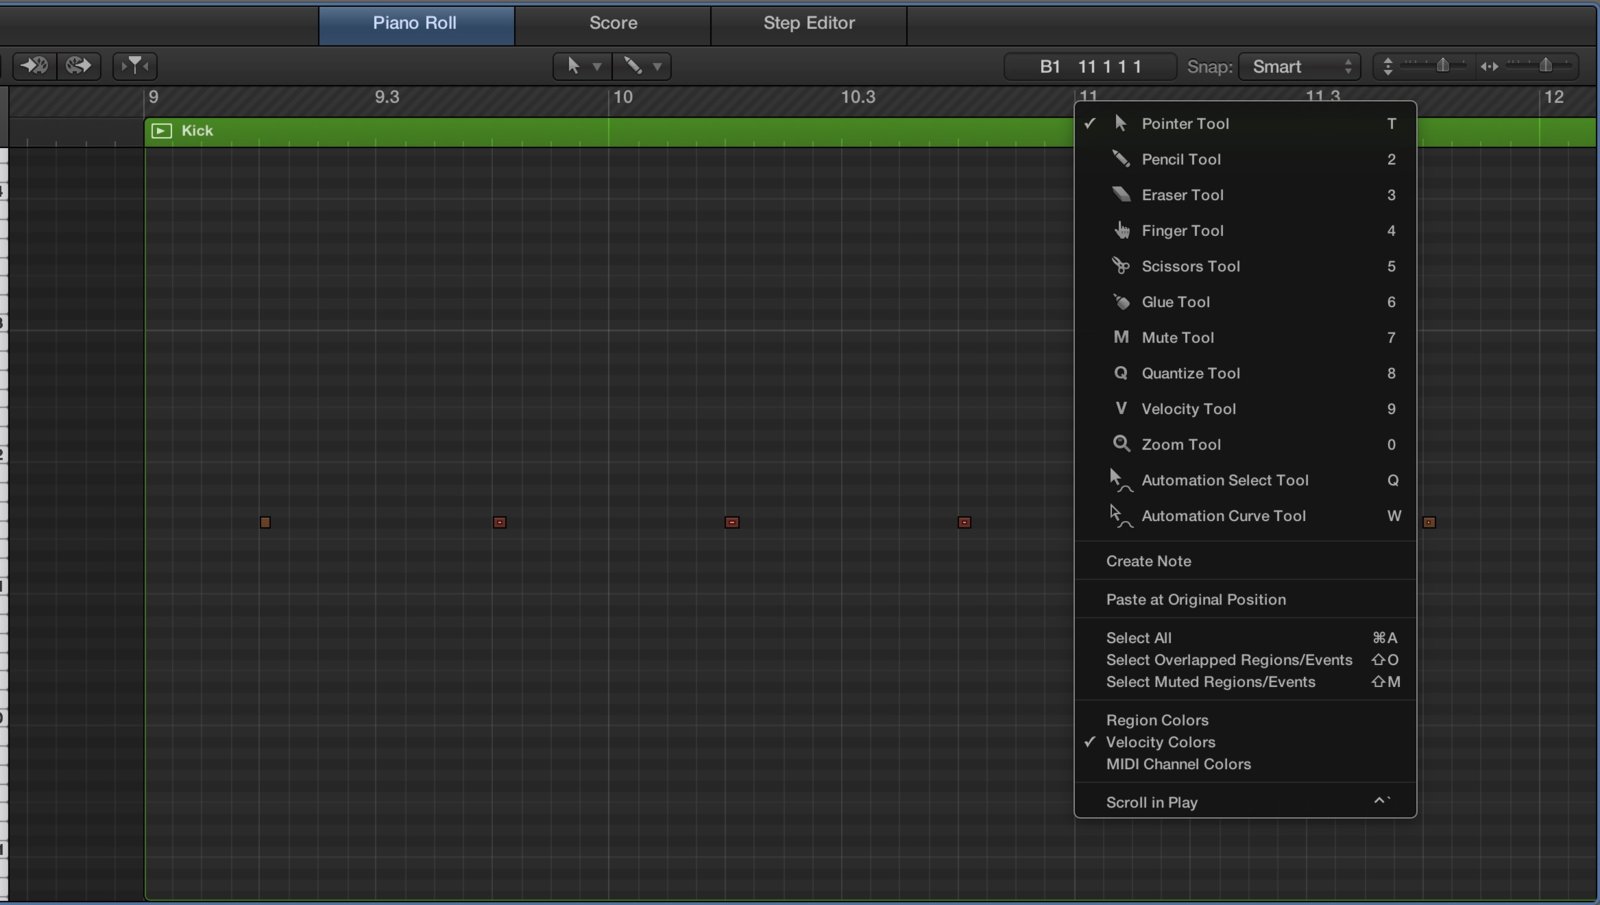Select the kick note right of the menu

click(x=1429, y=522)
